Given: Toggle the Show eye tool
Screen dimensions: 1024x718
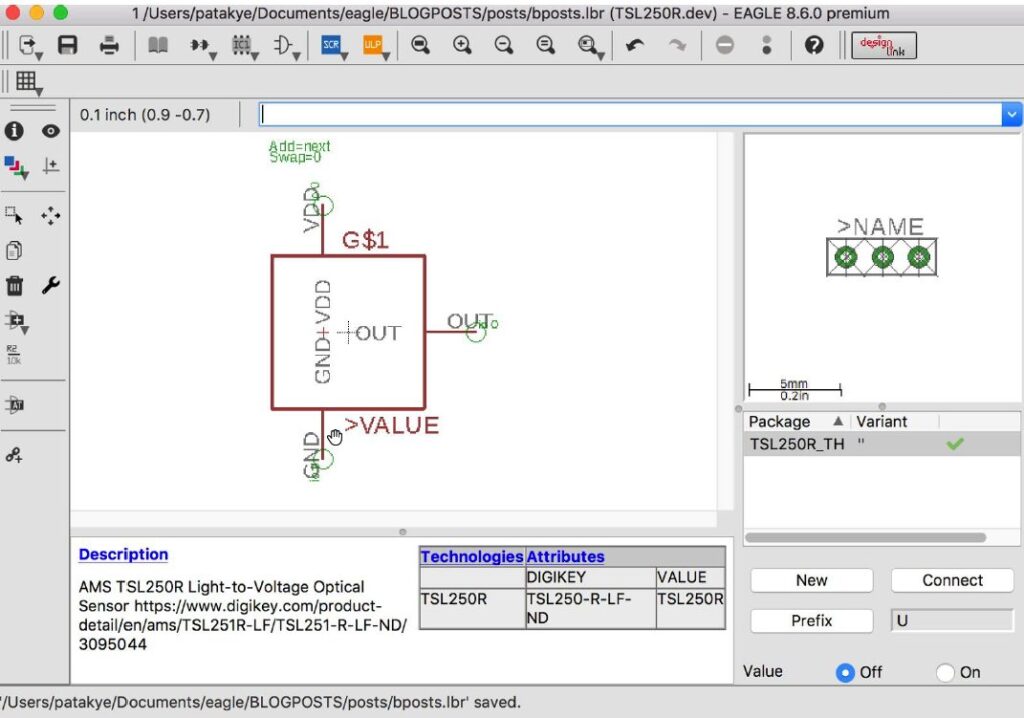Looking at the screenshot, I should 50,131.
